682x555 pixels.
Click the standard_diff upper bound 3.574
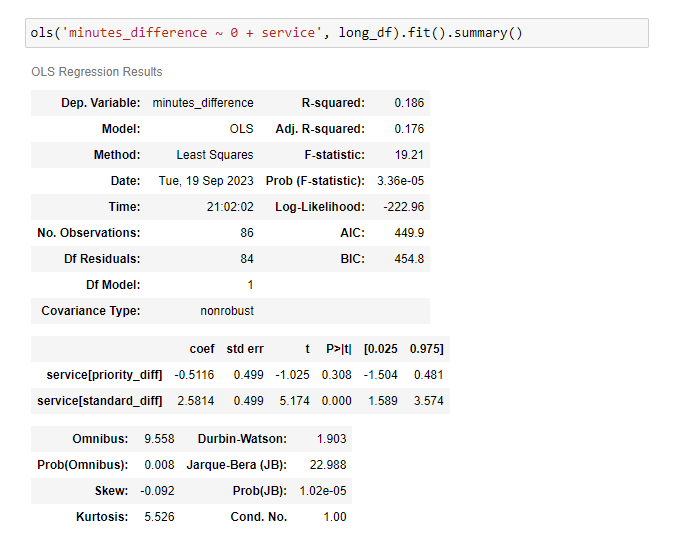428,401
